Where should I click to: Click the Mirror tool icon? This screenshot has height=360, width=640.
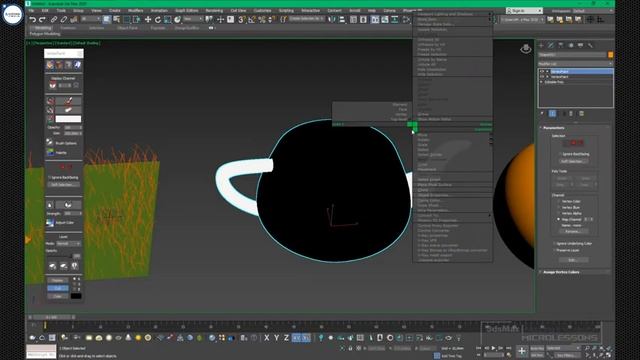click(332, 20)
